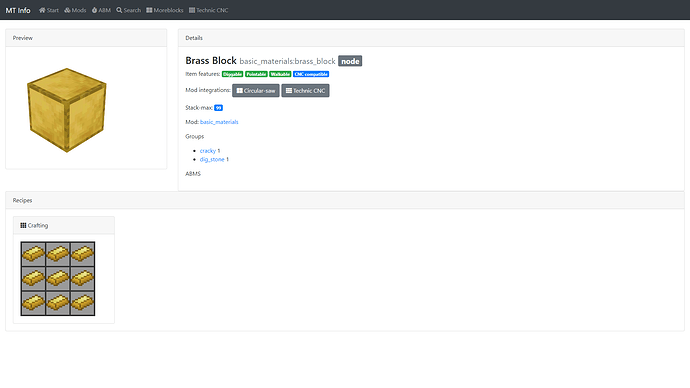Open the Mods navigation item
690x388 pixels.
75,10
